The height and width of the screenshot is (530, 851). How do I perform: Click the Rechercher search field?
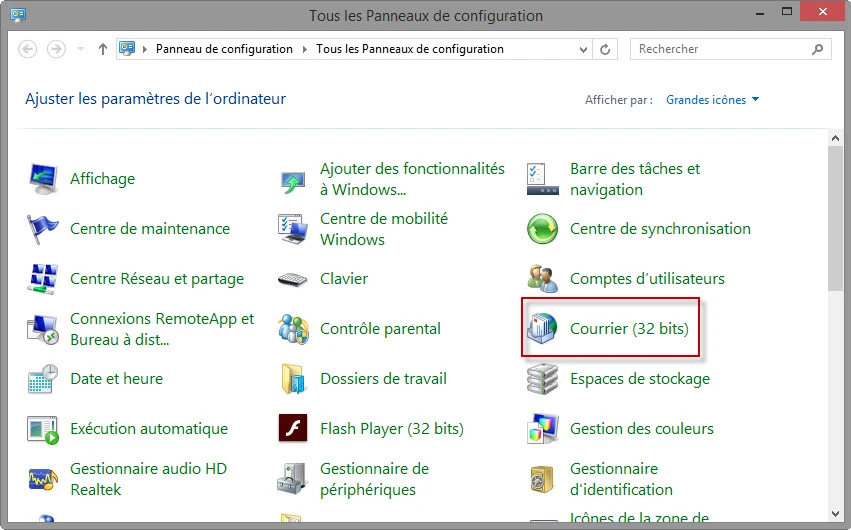click(722, 49)
